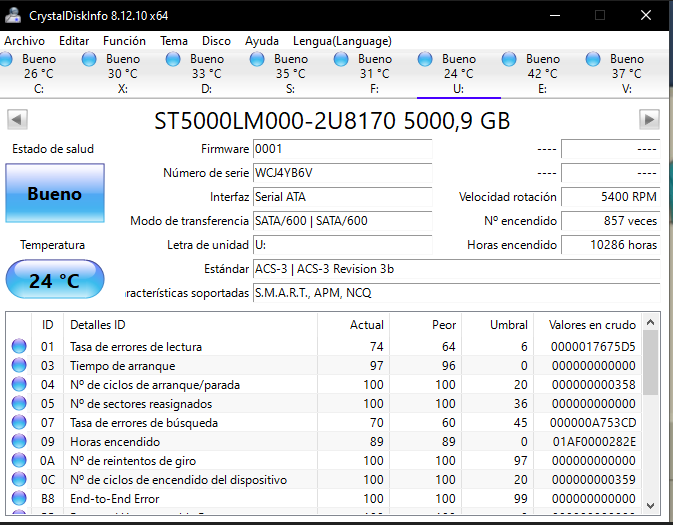The height and width of the screenshot is (525, 673).
Task: Click the Firmware field 0001
Action: pyautogui.click(x=343, y=149)
